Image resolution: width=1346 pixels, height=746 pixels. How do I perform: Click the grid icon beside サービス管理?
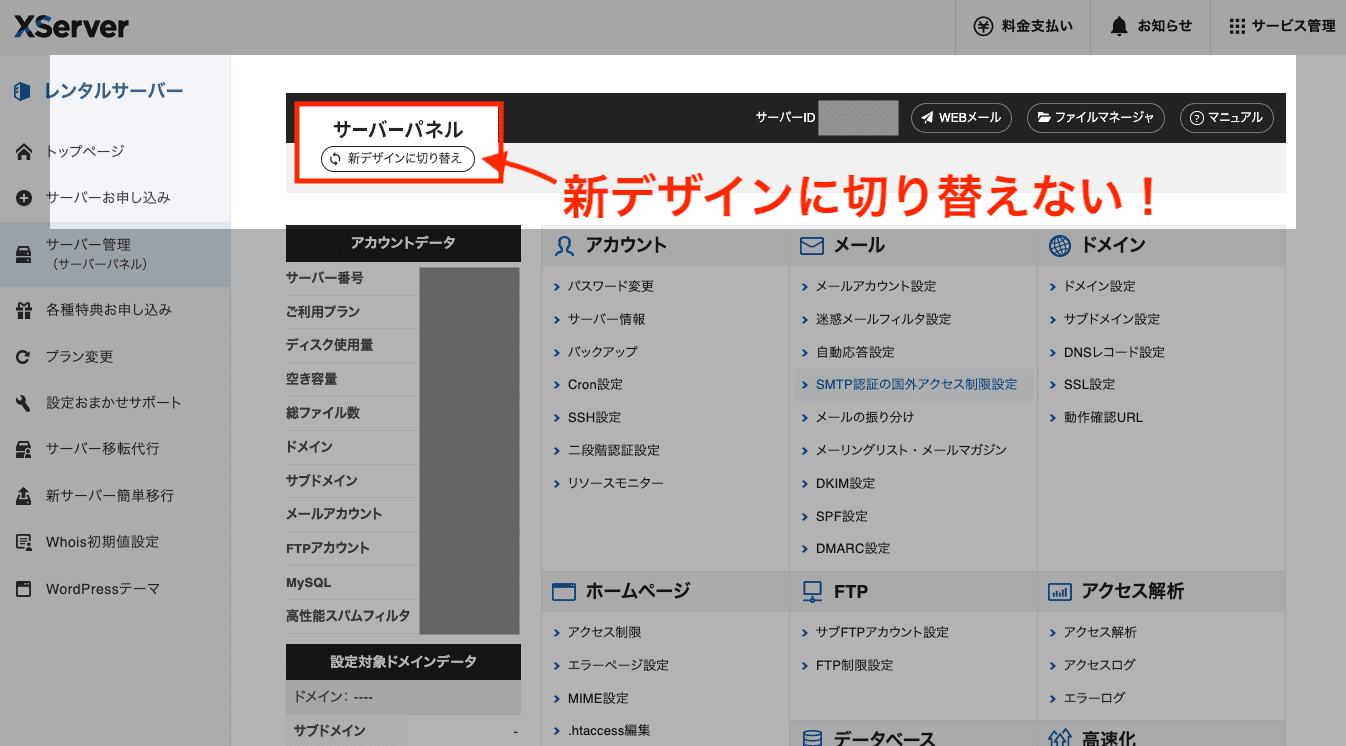click(1237, 27)
